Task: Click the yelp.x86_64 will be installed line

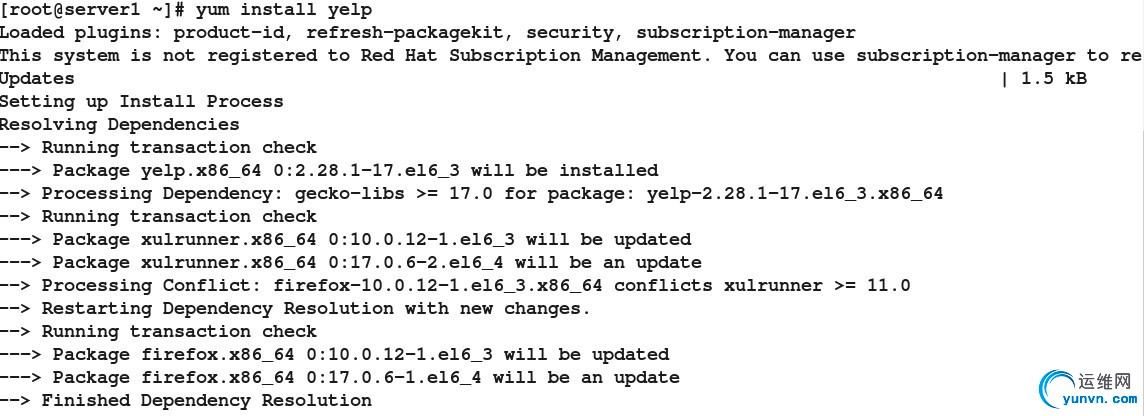Action: pyautogui.click(x=329, y=171)
